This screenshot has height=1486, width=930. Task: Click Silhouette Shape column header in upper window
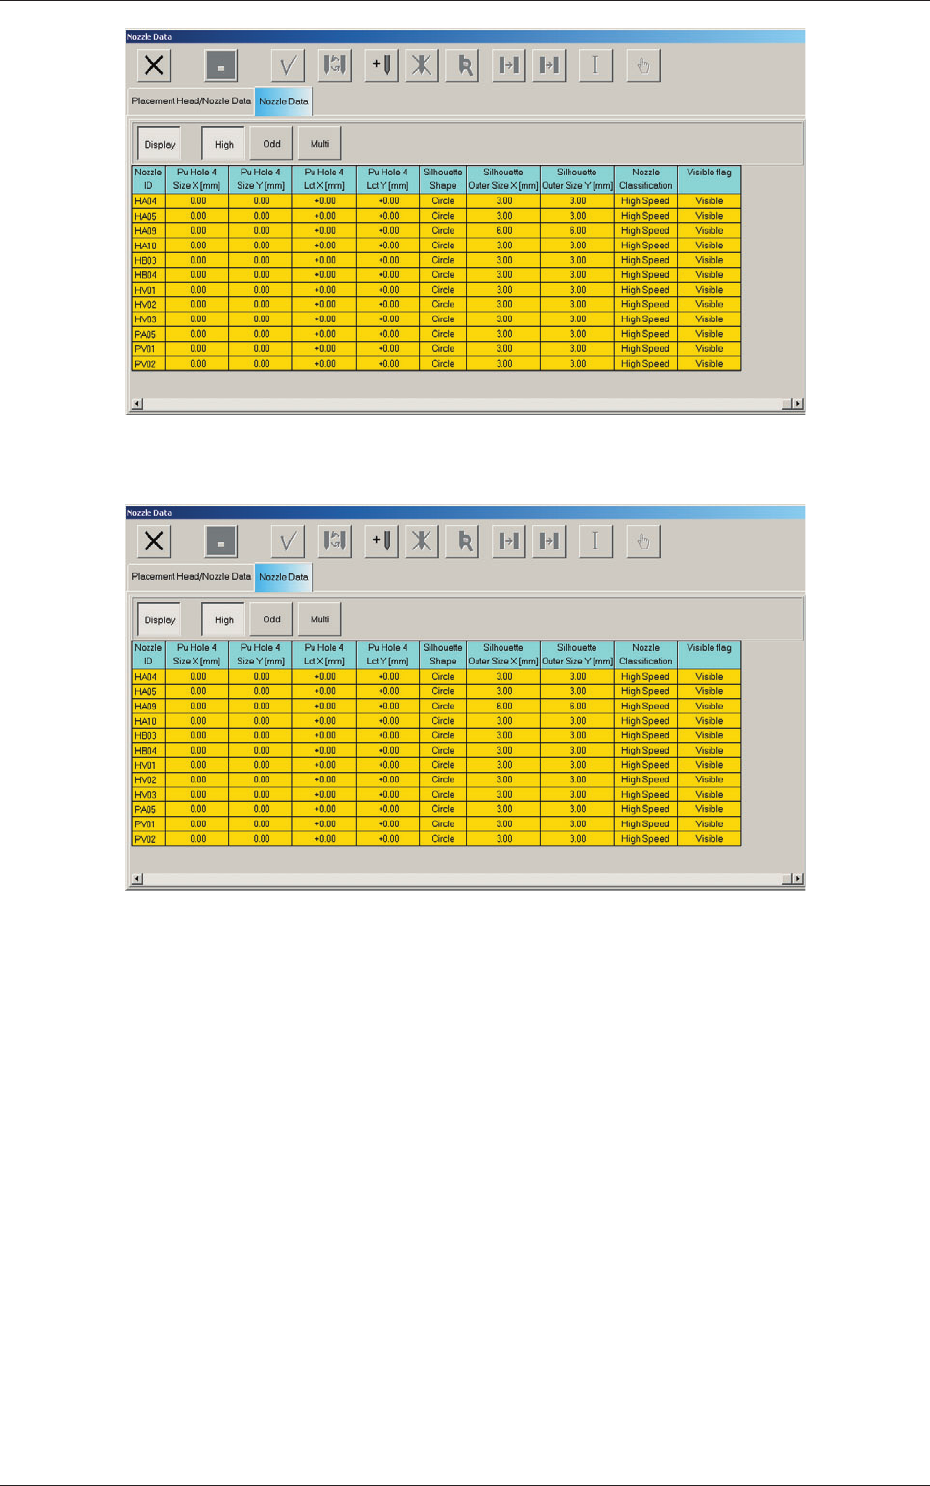[443, 179]
